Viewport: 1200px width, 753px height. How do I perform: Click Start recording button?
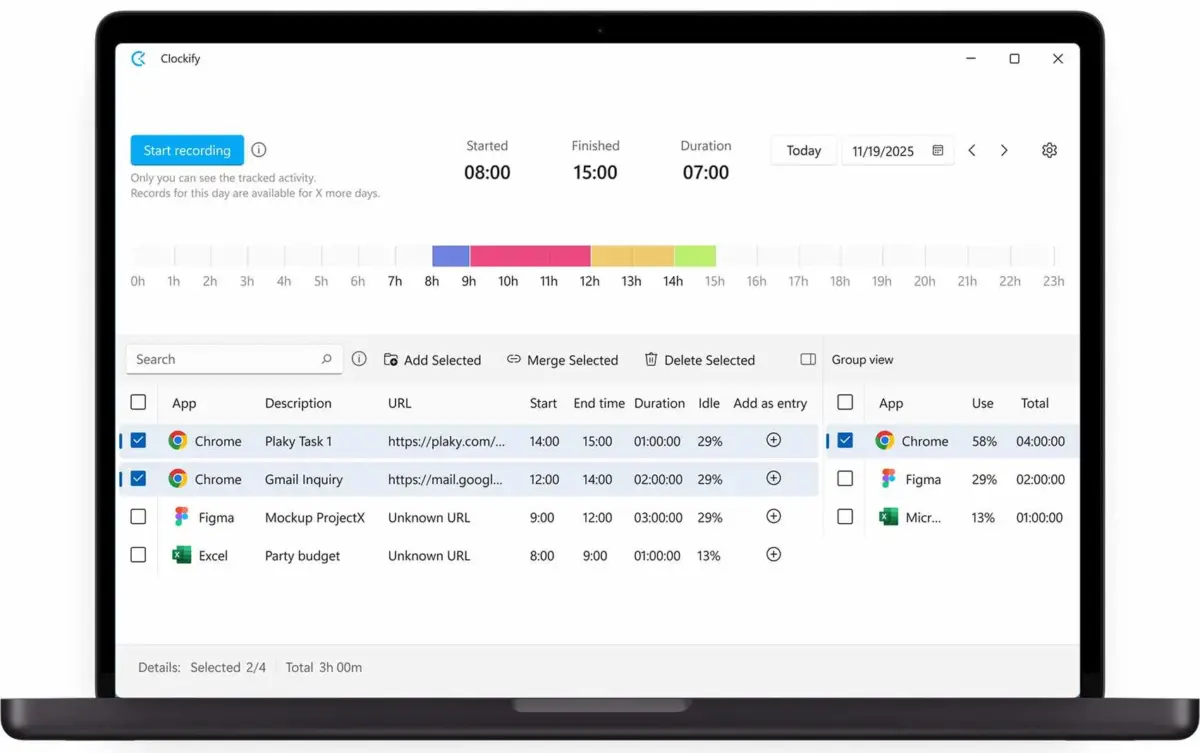pos(187,150)
